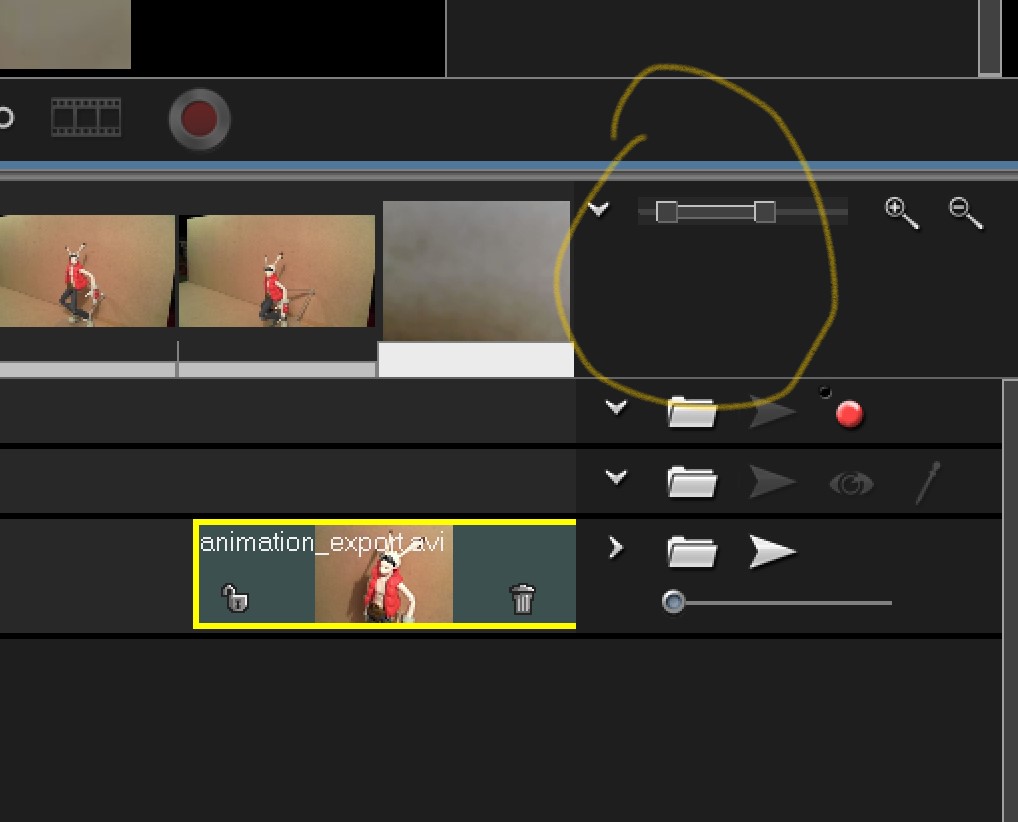
Task: Select the animation_export.avi clip thumbnail
Action: pos(384,575)
